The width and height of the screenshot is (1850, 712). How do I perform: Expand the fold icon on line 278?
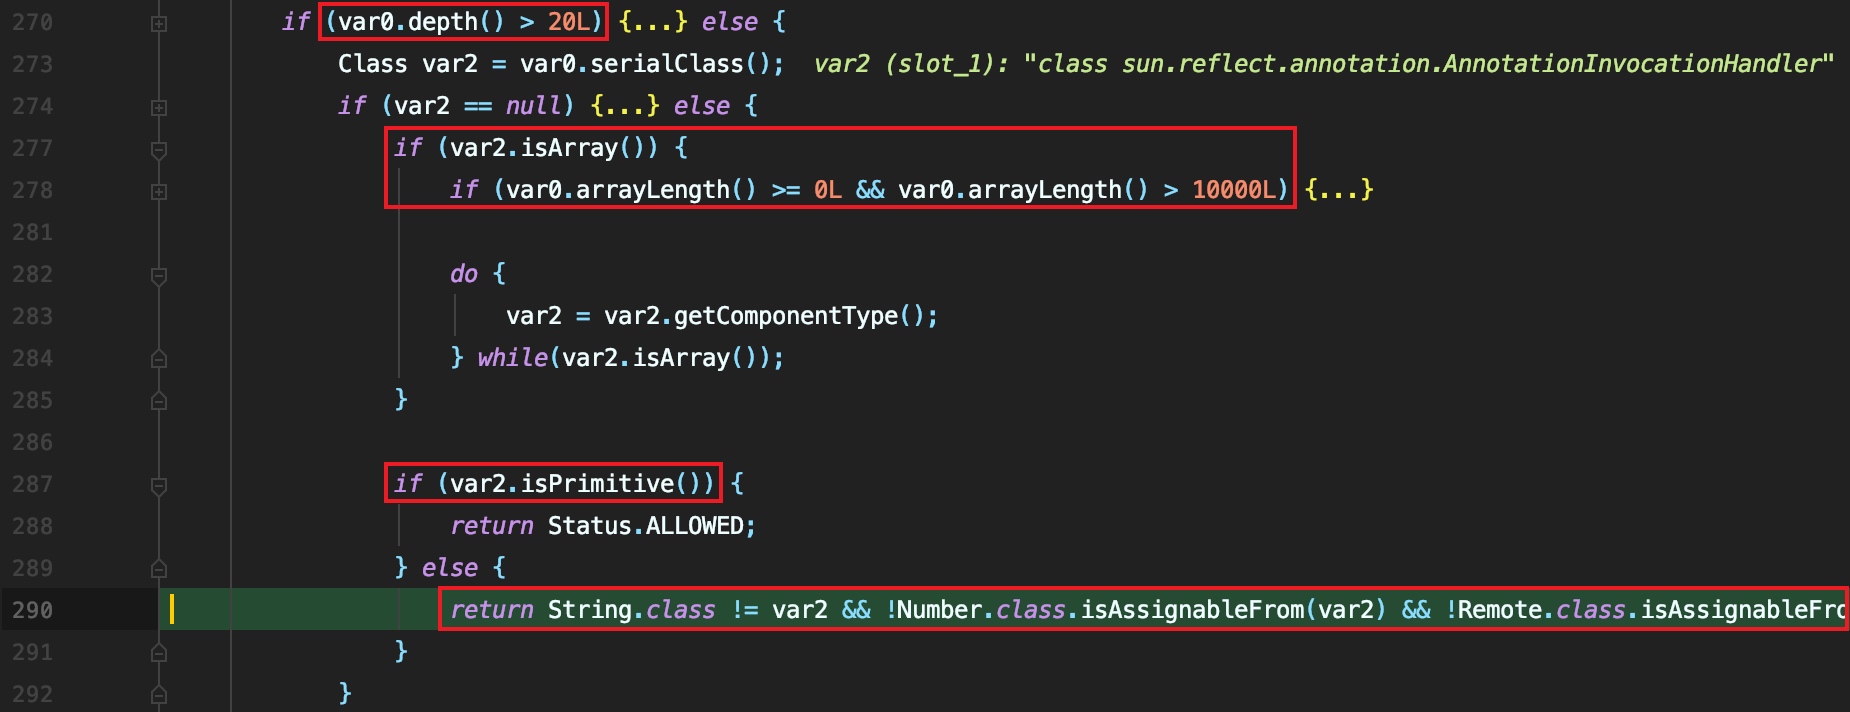tap(158, 191)
